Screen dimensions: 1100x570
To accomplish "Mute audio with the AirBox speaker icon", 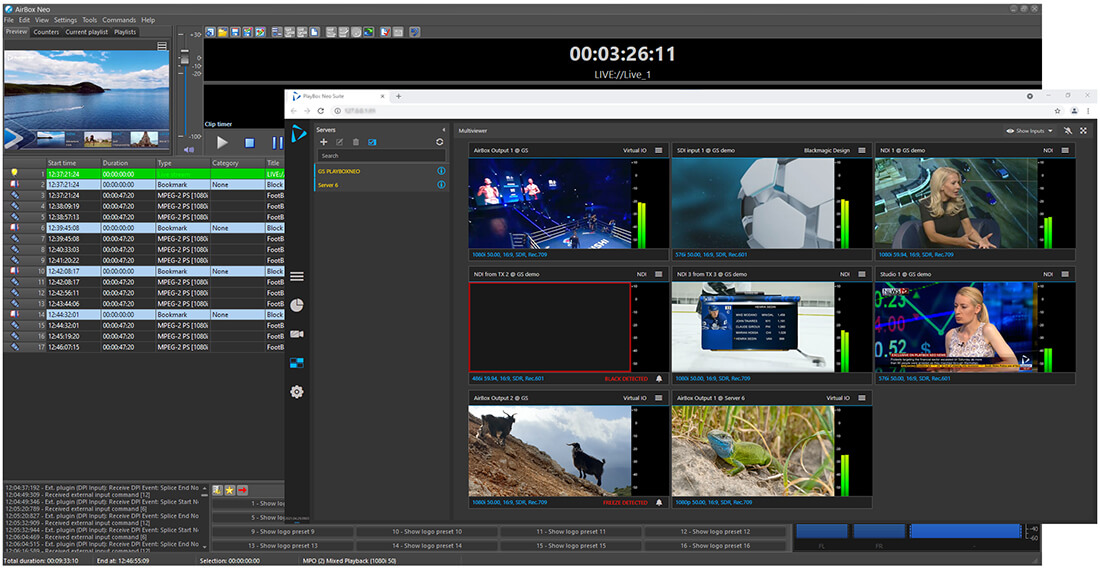I will [188, 149].
